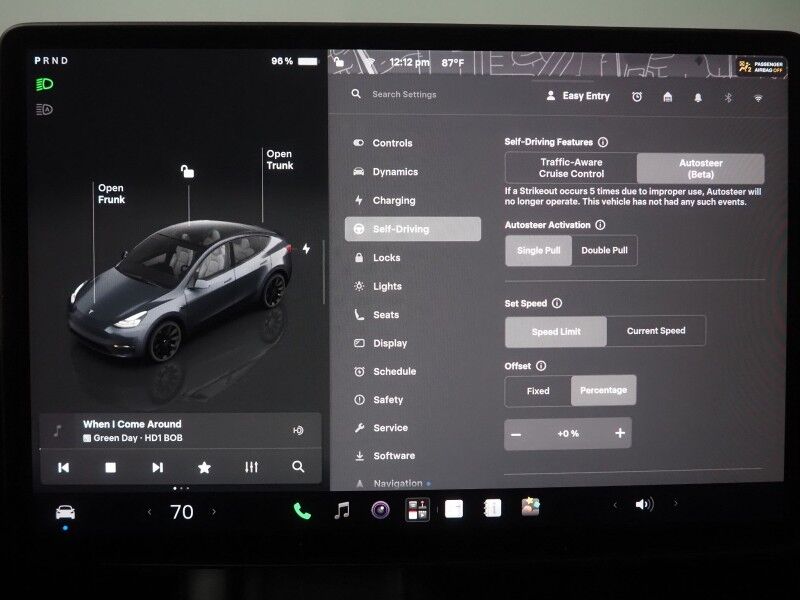Lower cabin temperature with left arrow
Screen dimensions: 800x600
(x=149, y=512)
